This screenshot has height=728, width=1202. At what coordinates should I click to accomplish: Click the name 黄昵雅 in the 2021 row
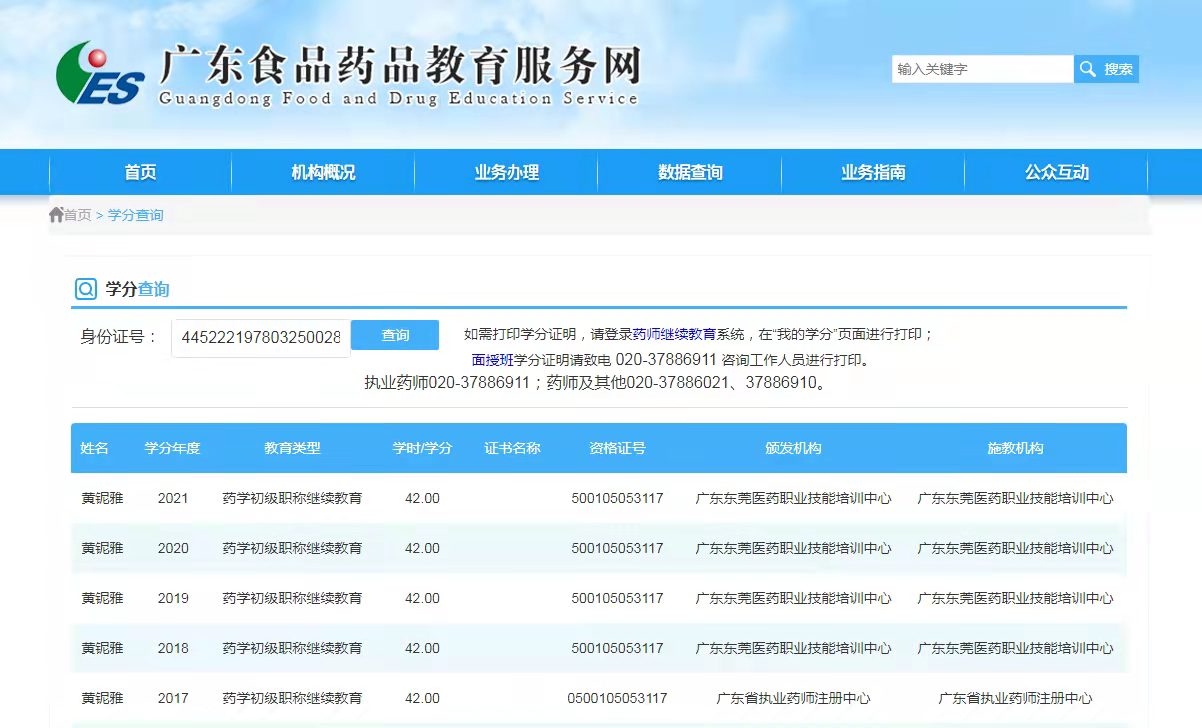point(102,498)
